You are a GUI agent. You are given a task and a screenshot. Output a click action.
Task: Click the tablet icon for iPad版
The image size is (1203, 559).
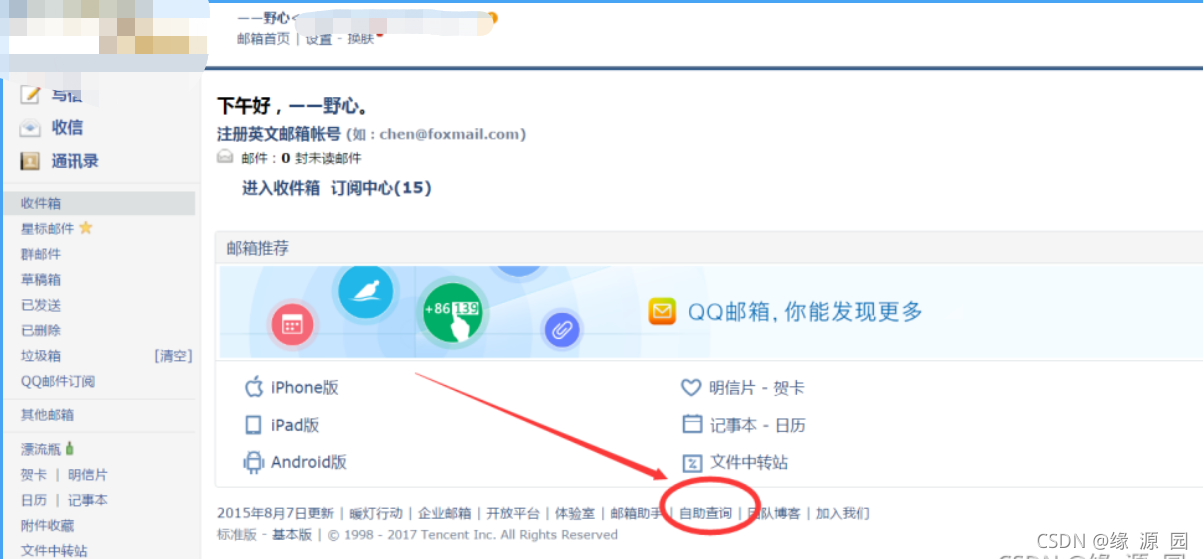254,425
